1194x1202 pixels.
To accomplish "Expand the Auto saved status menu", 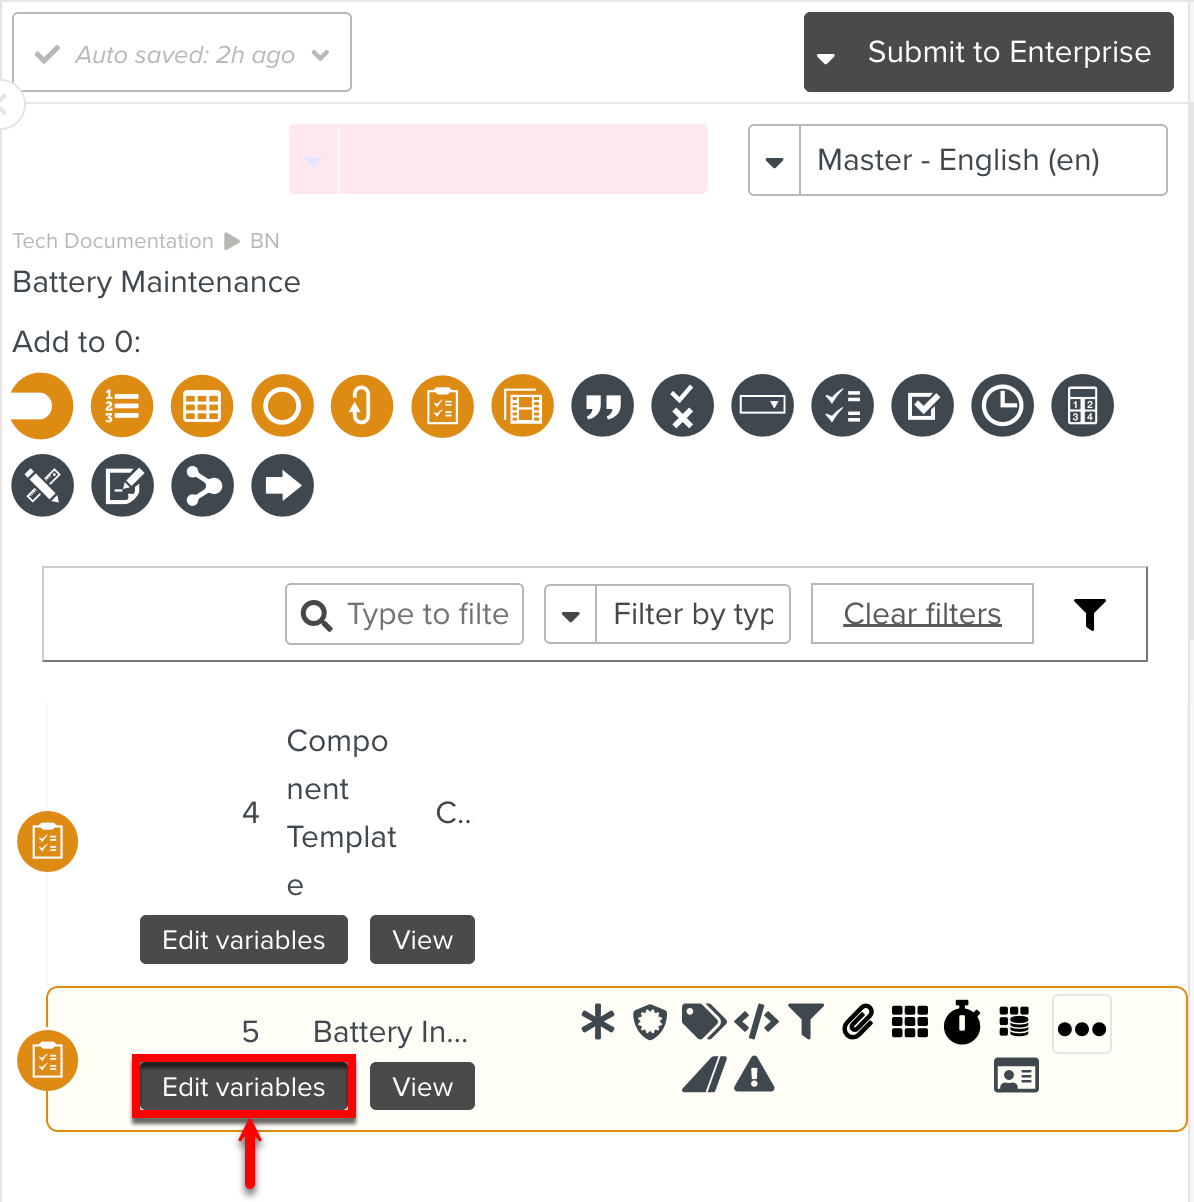I will pos(321,55).
